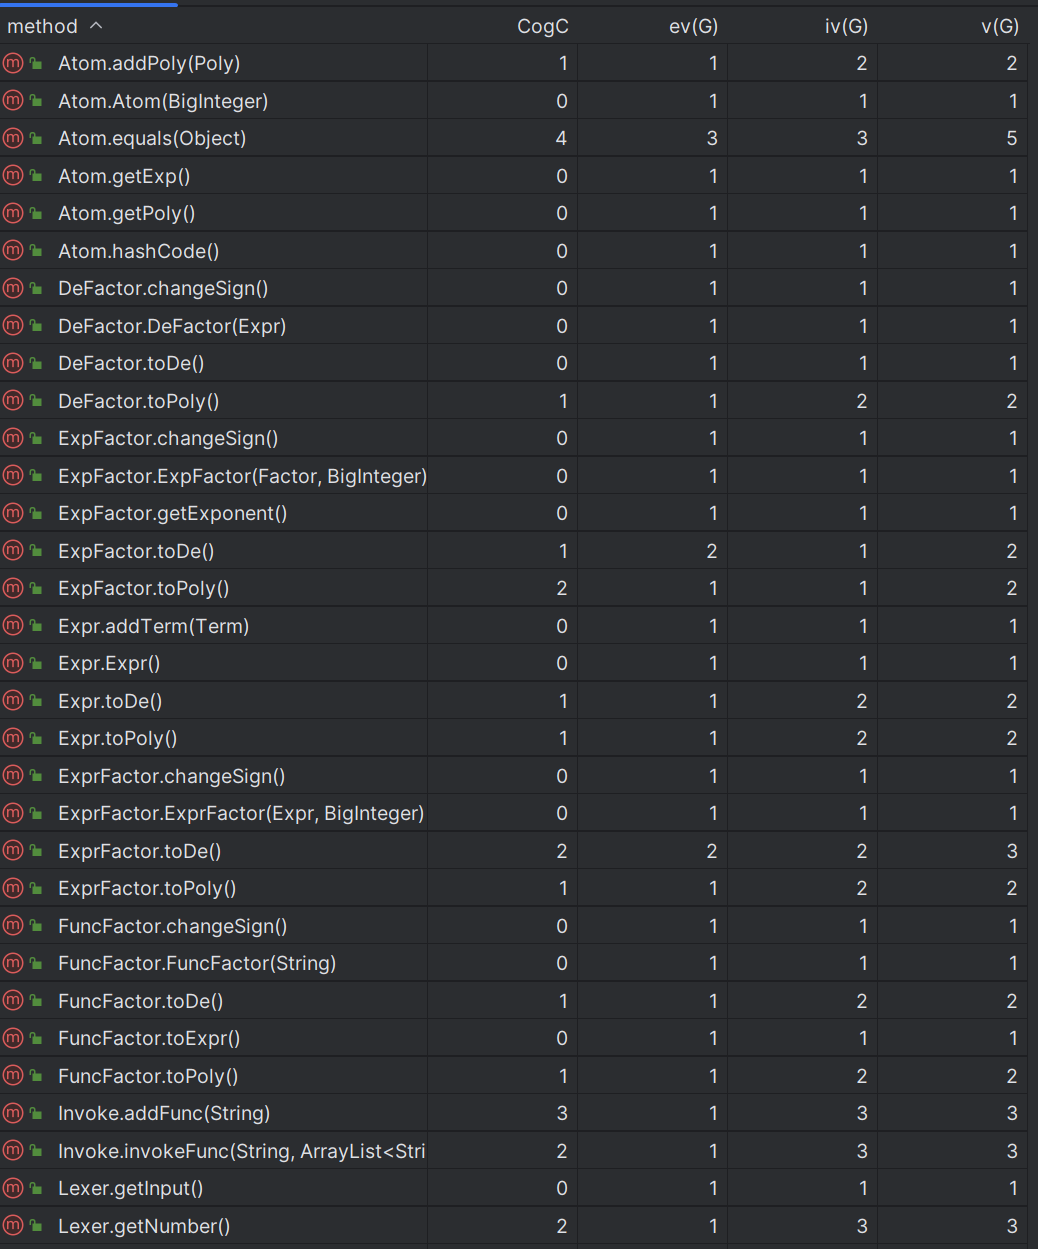This screenshot has width=1038, height=1249.
Task: Sort by the ev(G) column header
Action: (693, 26)
